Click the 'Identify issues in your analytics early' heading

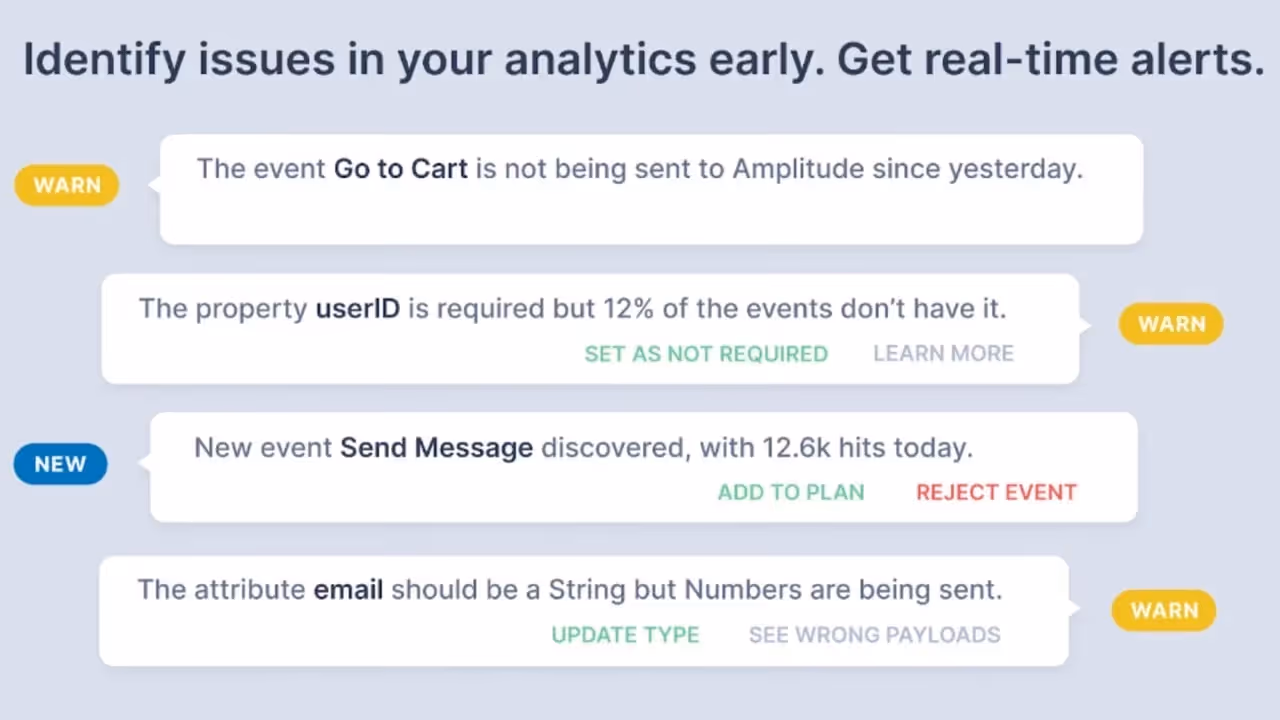[x=643, y=60]
